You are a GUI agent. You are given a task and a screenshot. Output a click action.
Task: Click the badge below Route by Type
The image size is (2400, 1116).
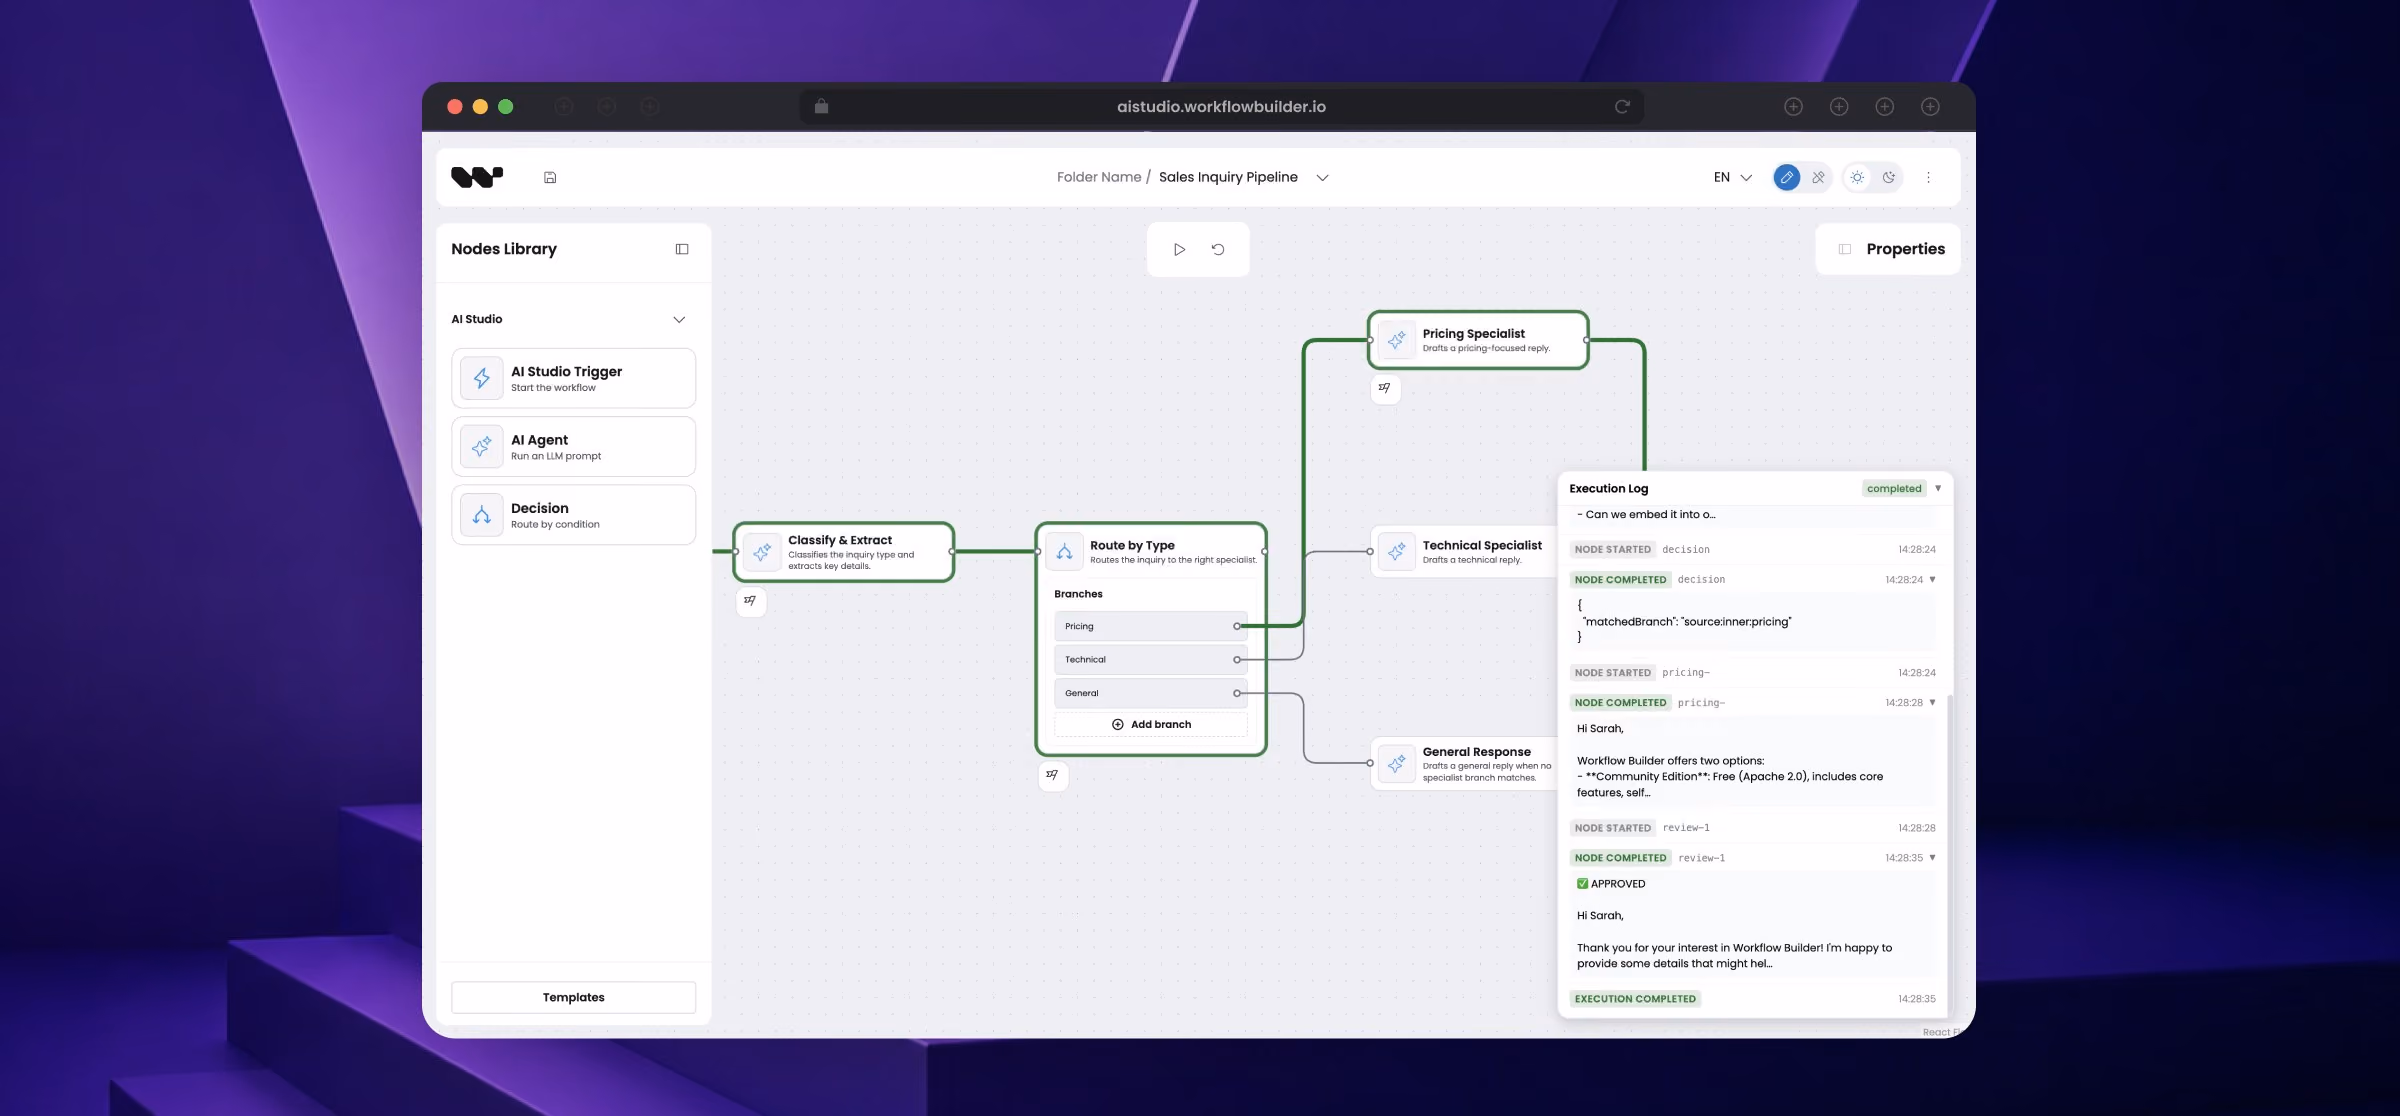pos(1053,775)
